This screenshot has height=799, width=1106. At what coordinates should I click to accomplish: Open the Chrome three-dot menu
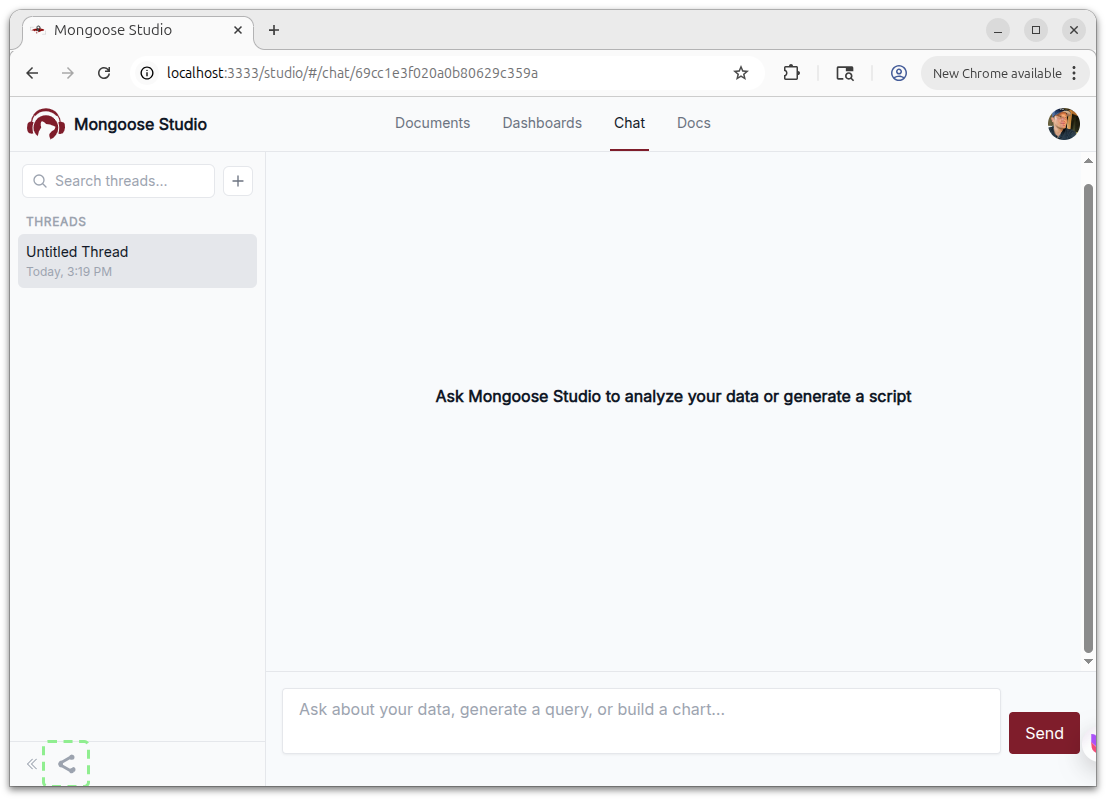[1074, 73]
